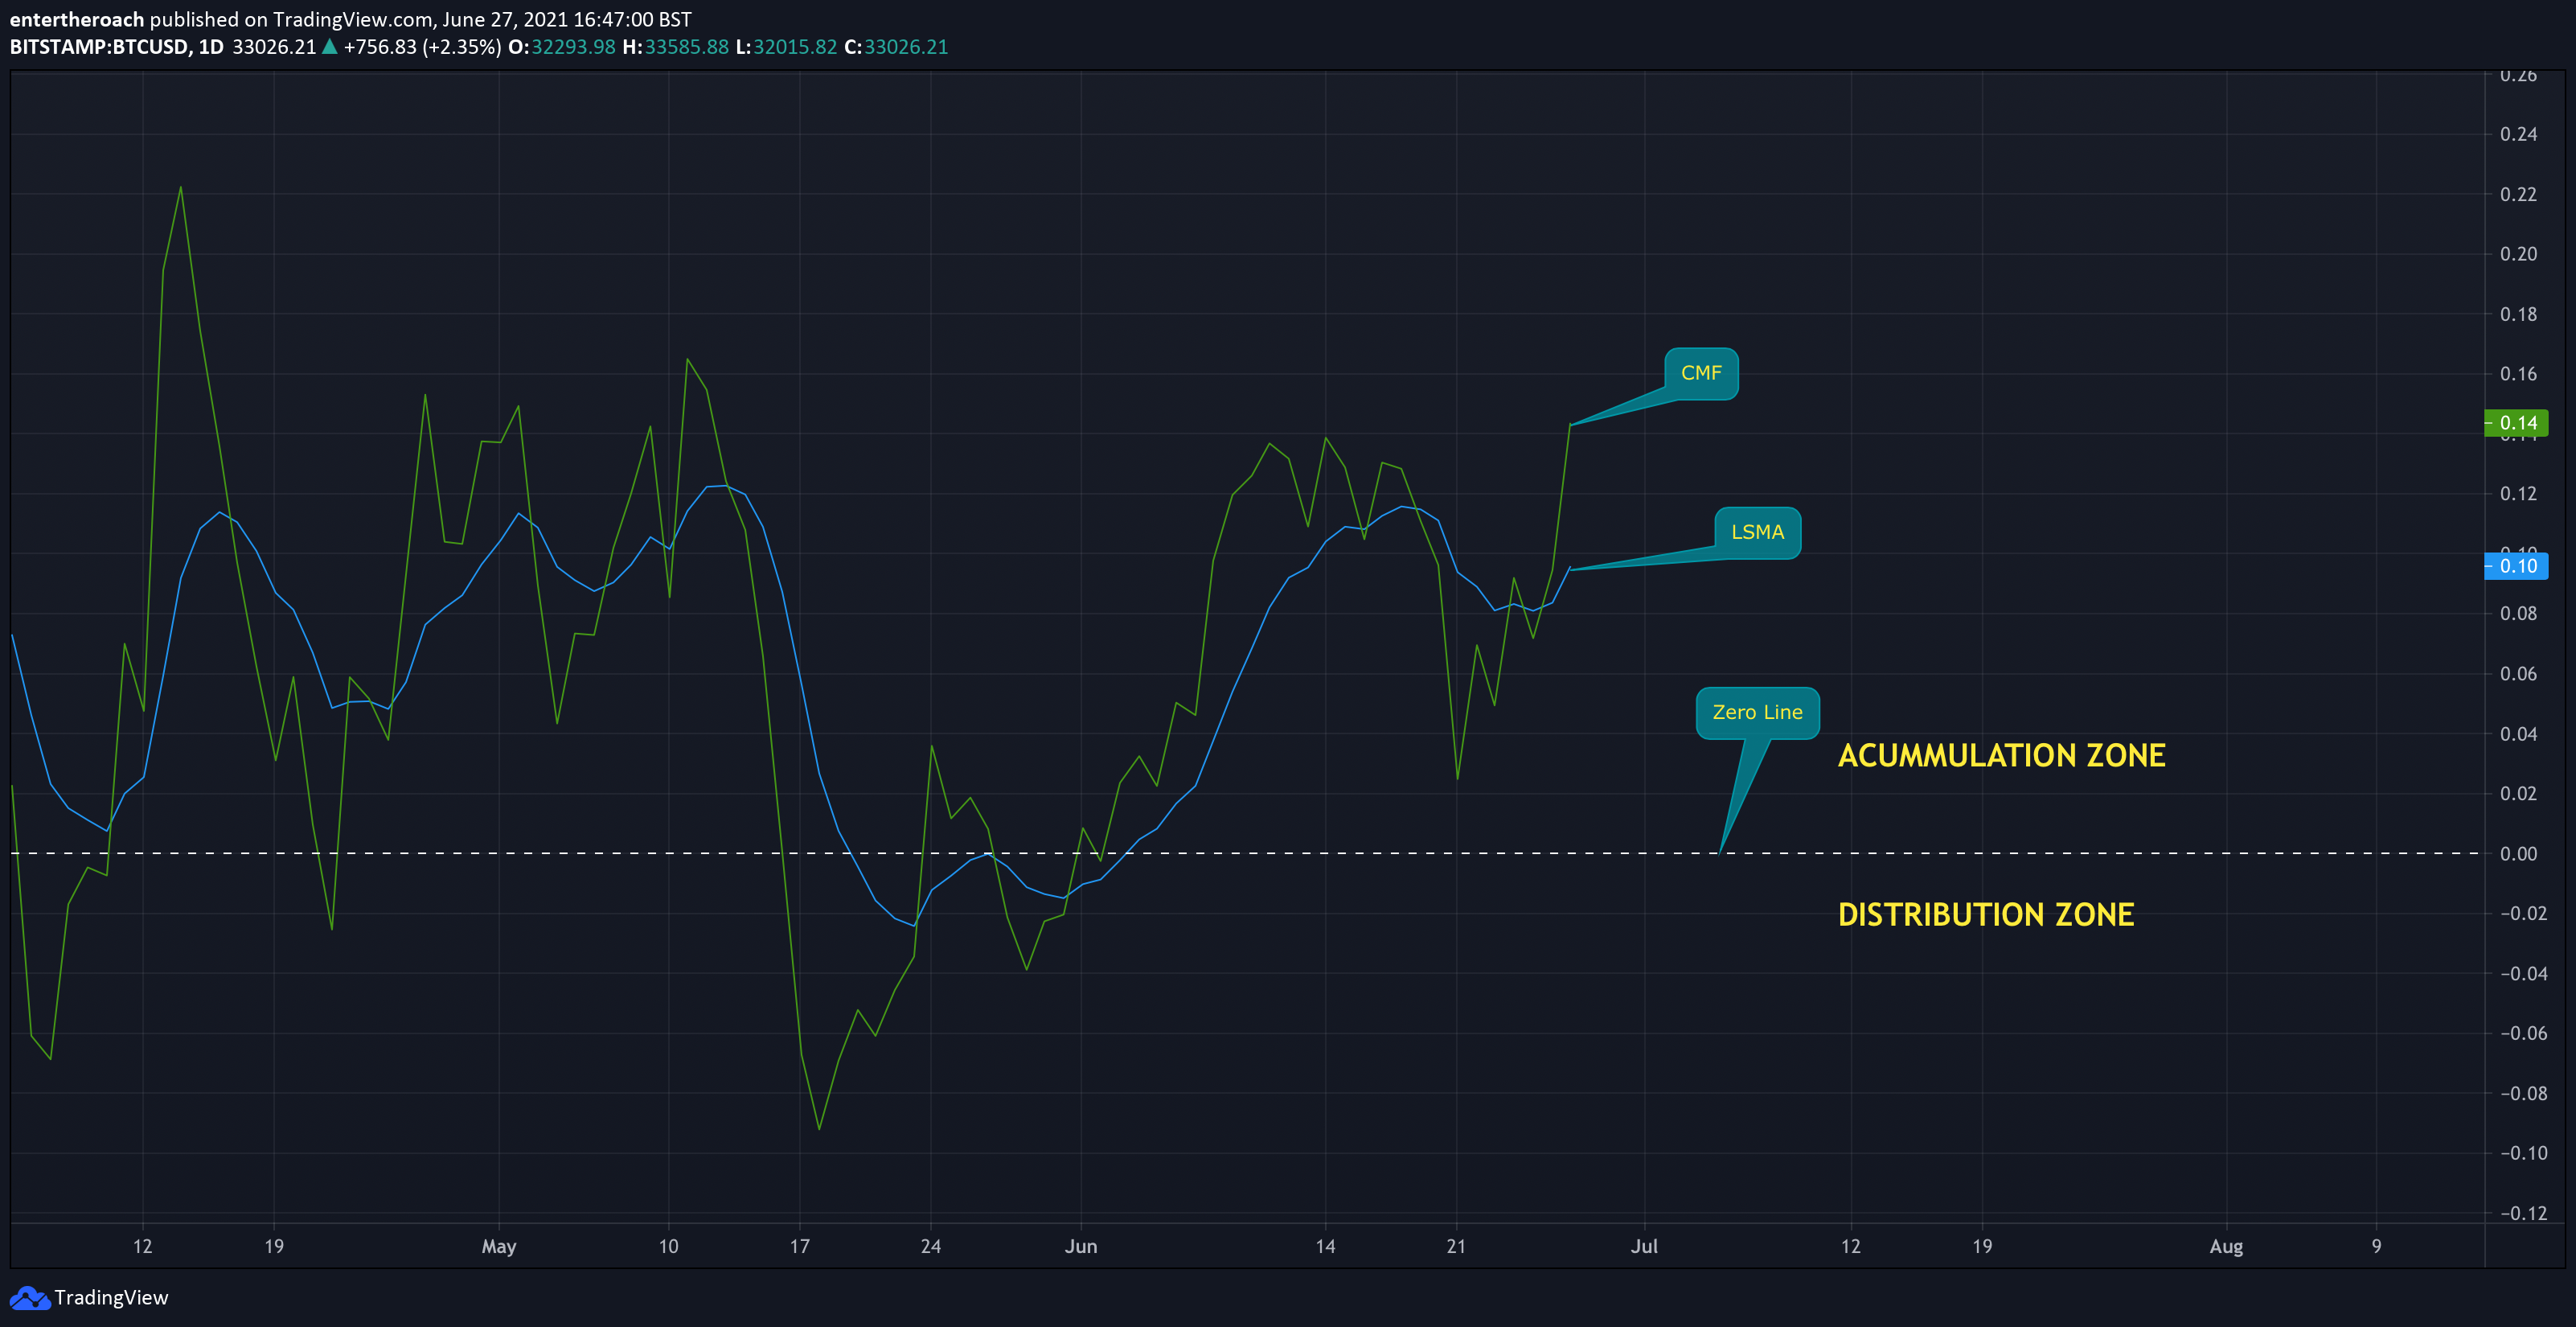Click the low price L:32015.82

coord(786,47)
